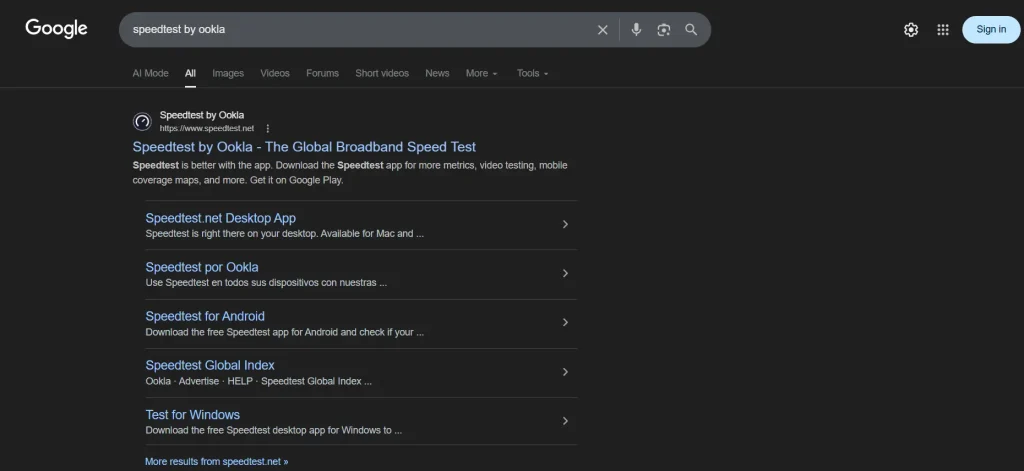
Task: Start voice search with microphone icon
Action: pyautogui.click(x=636, y=29)
